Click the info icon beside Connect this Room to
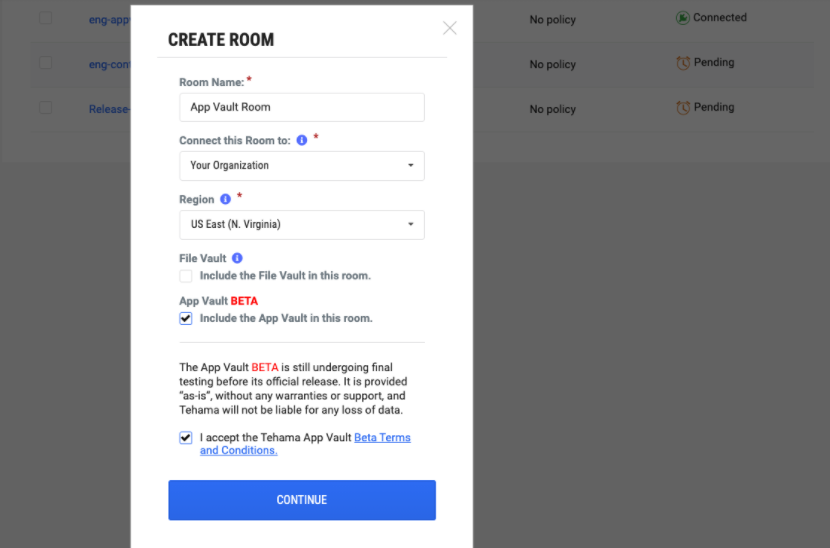Image resolution: width=830 pixels, height=548 pixels. pyautogui.click(x=302, y=140)
